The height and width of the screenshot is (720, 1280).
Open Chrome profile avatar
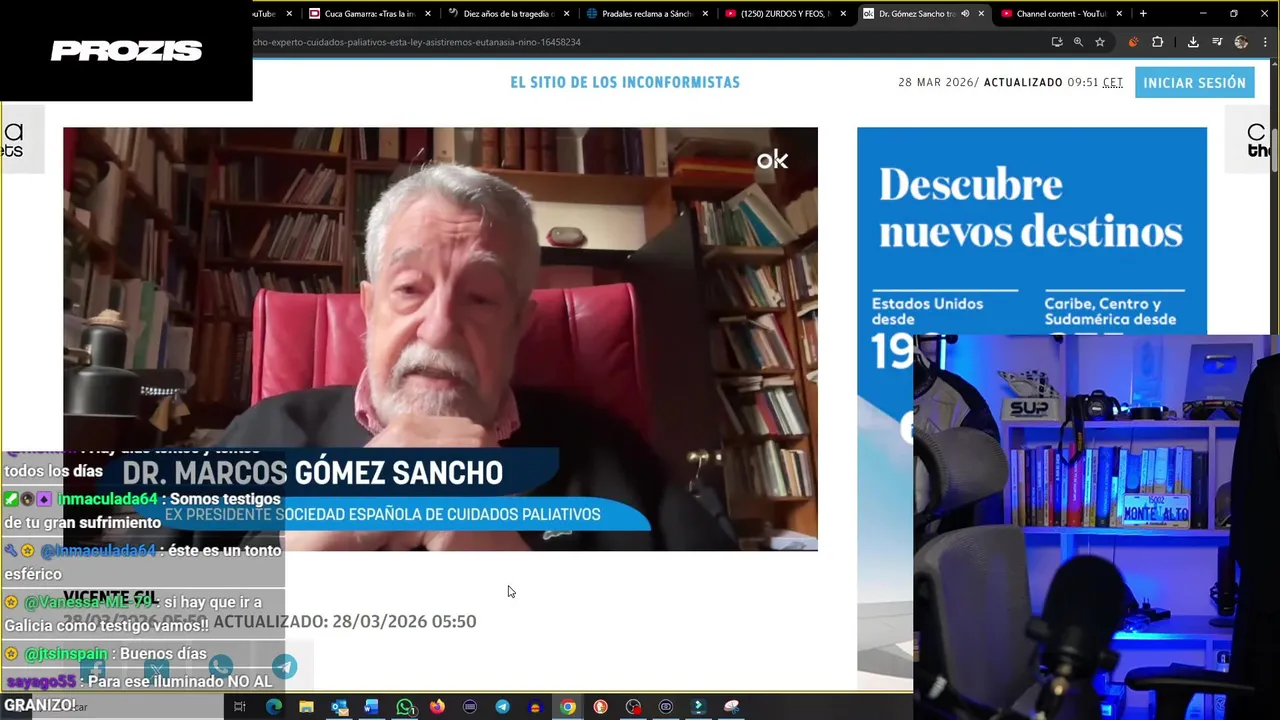1241,42
